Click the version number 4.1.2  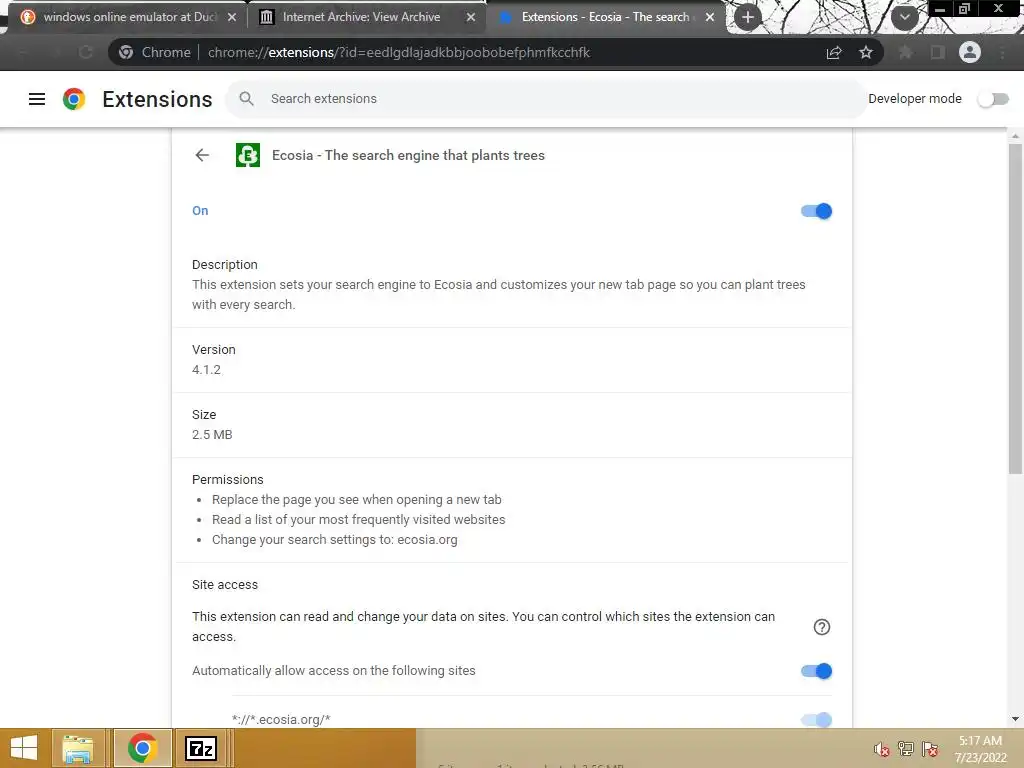(x=206, y=370)
